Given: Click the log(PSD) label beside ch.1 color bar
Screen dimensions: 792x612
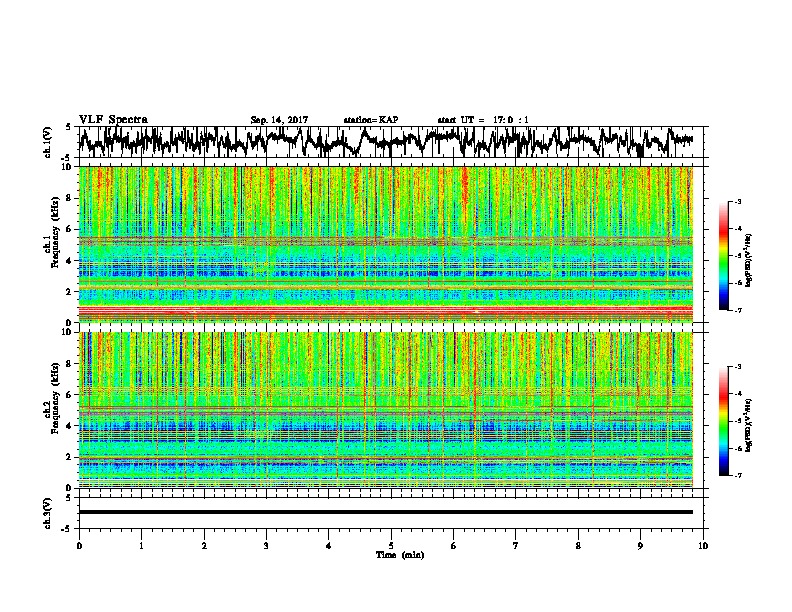Looking at the screenshot, I should 749,260.
